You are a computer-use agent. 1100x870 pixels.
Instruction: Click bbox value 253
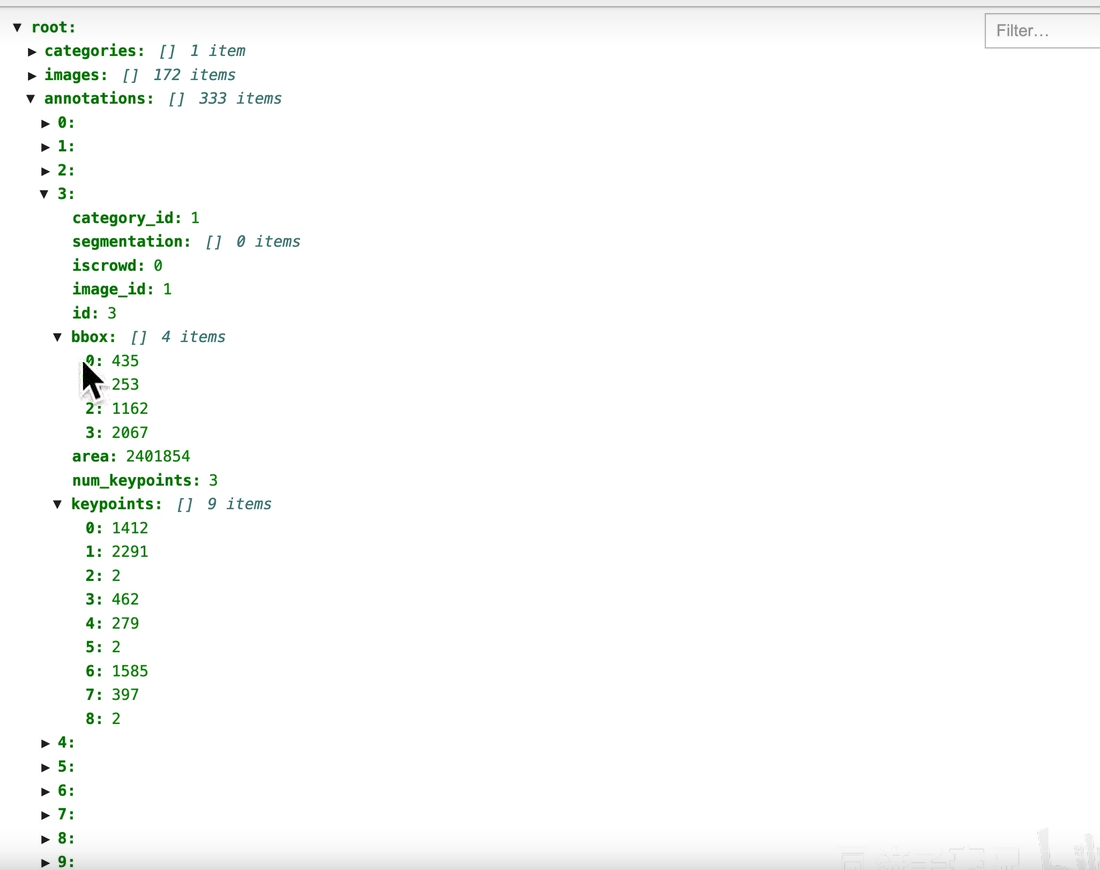(125, 385)
